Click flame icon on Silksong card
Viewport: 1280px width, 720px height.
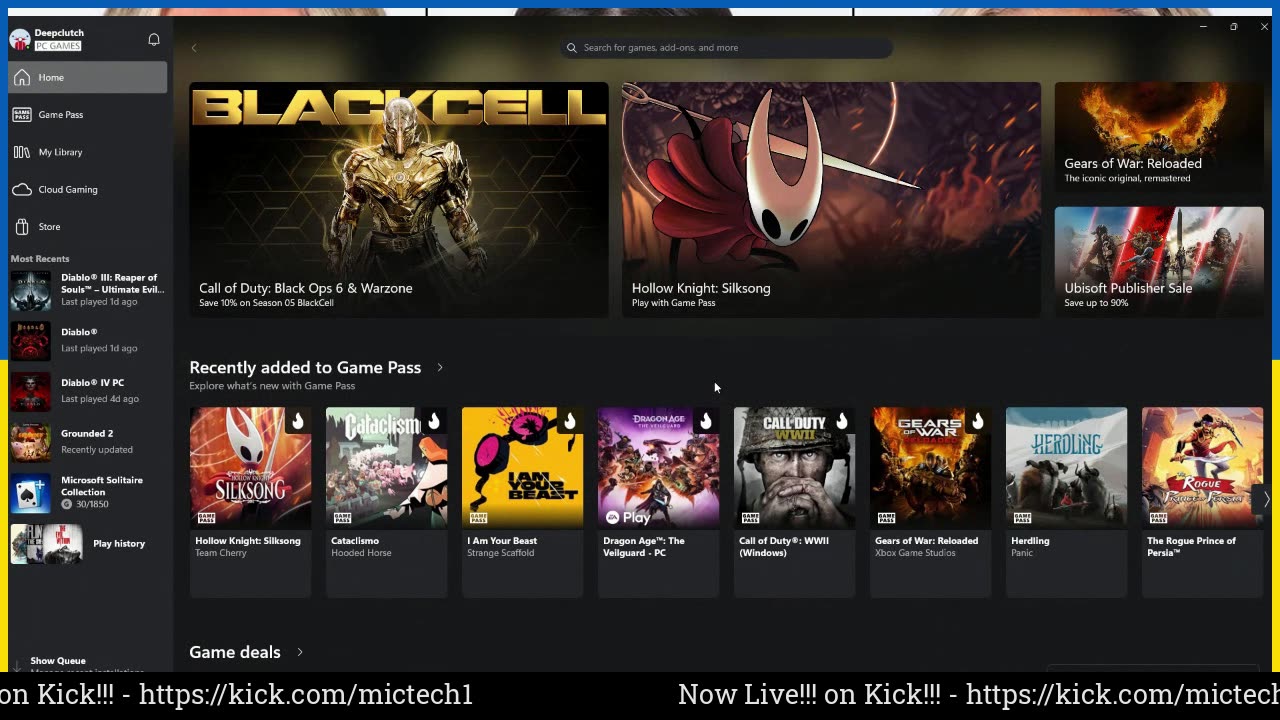297,422
